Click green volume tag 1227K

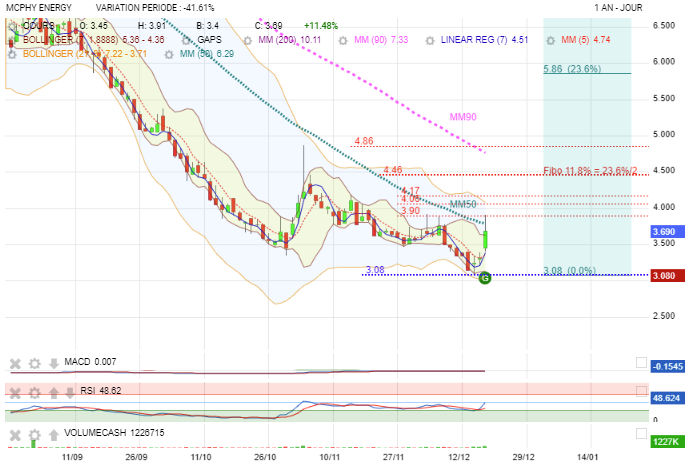[x=667, y=441]
